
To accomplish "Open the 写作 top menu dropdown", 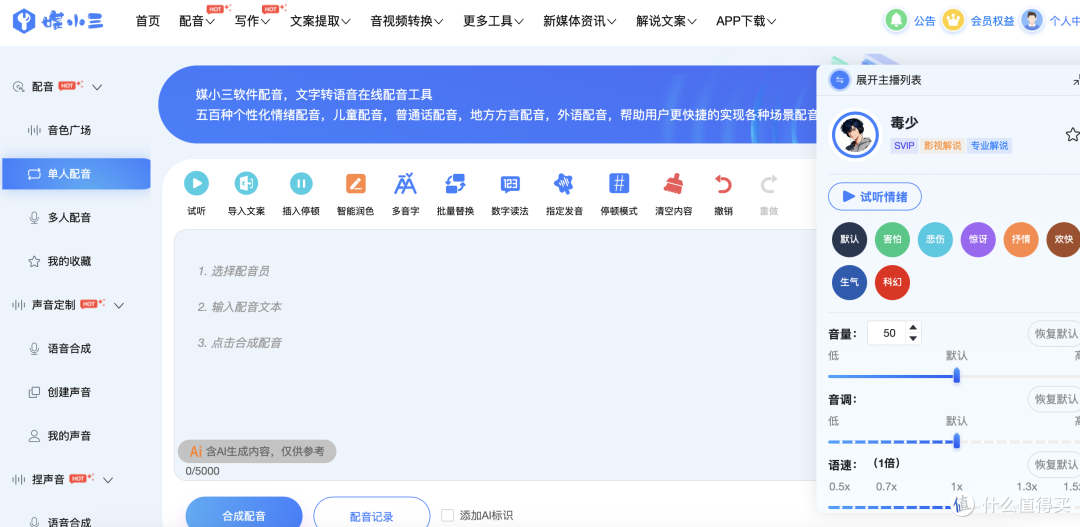I will [x=253, y=21].
